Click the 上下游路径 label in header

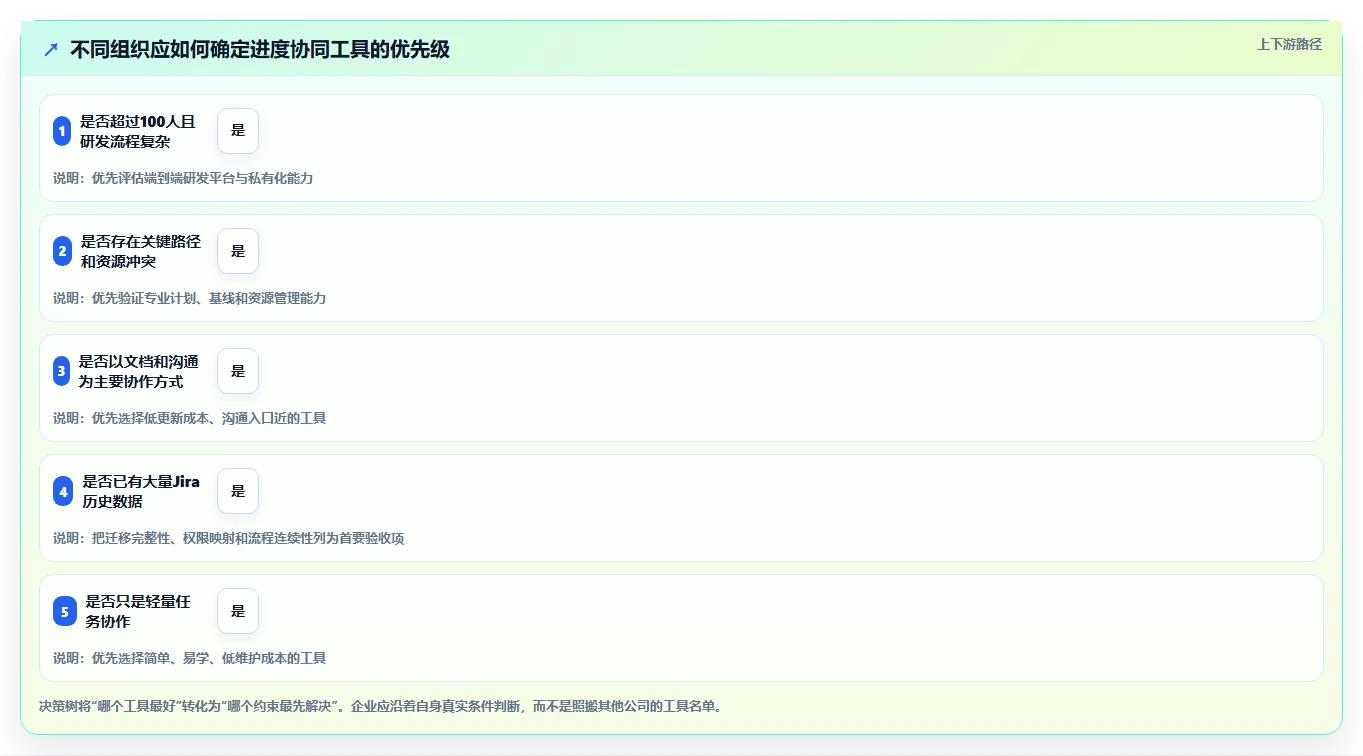[1289, 44]
